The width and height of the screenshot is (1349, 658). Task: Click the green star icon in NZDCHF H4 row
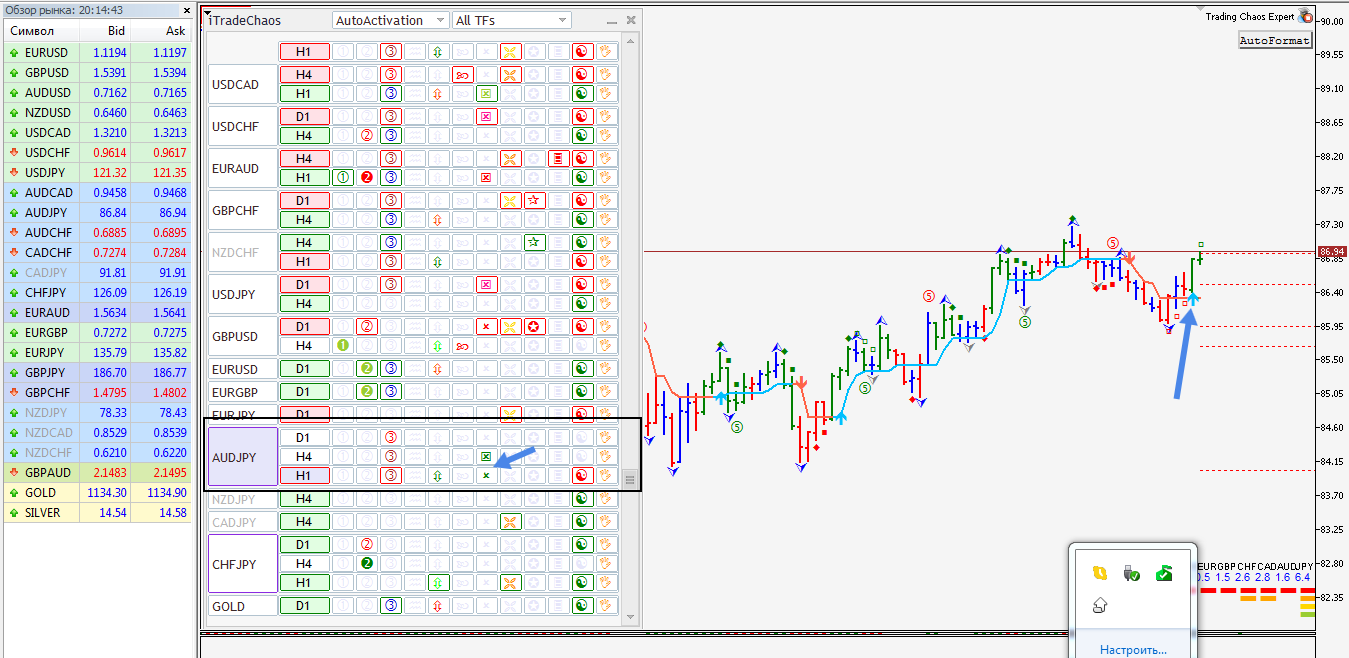click(x=534, y=242)
